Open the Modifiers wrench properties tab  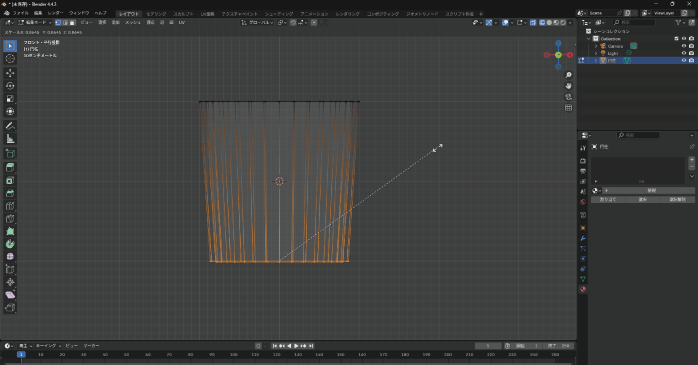[x=583, y=238]
